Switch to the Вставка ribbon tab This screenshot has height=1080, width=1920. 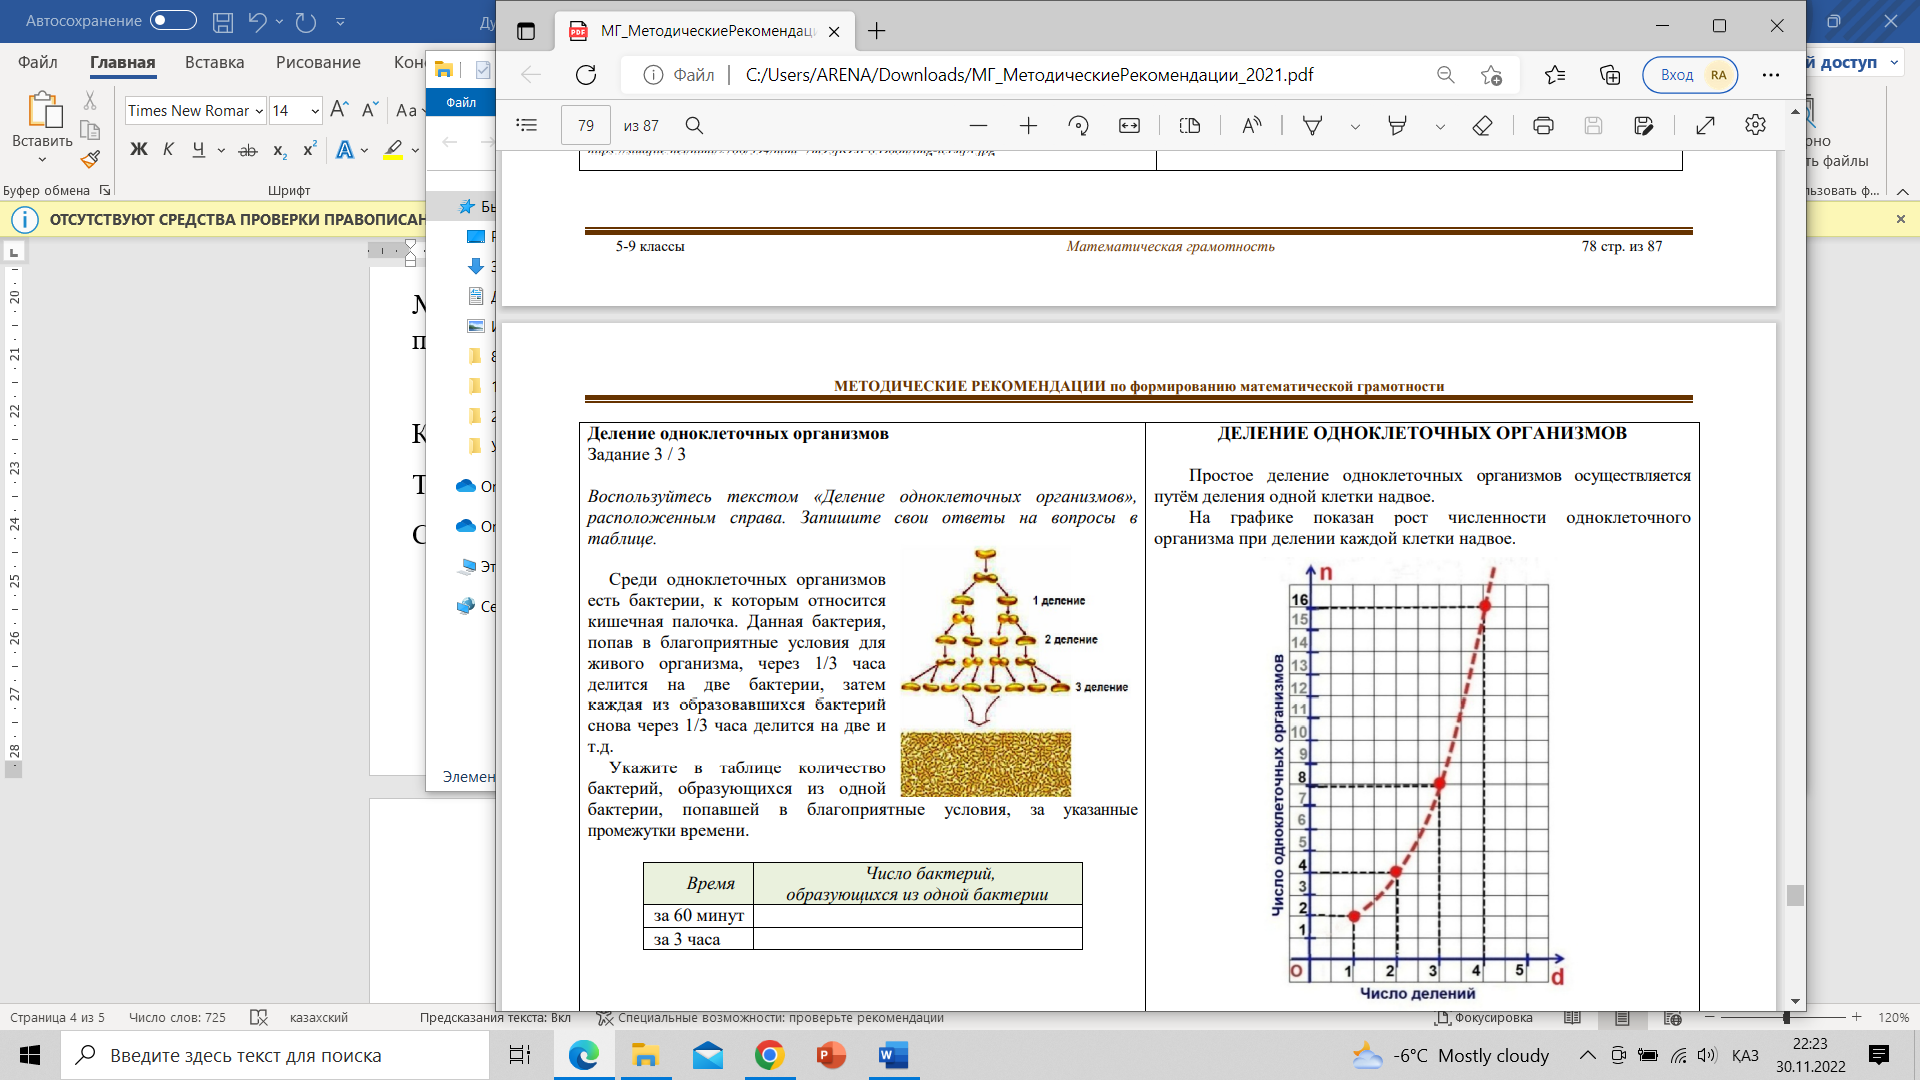click(214, 62)
